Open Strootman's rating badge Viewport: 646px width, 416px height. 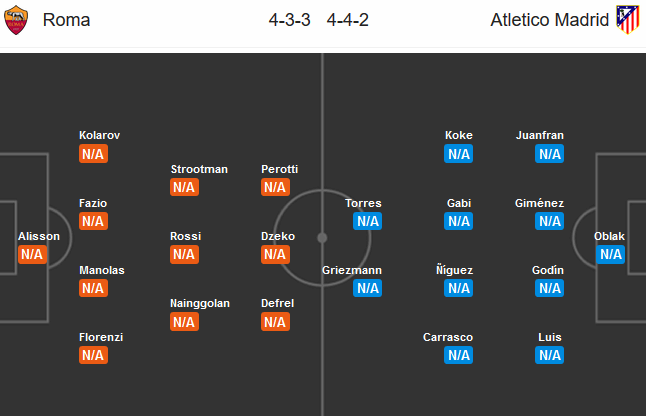click(x=184, y=187)
